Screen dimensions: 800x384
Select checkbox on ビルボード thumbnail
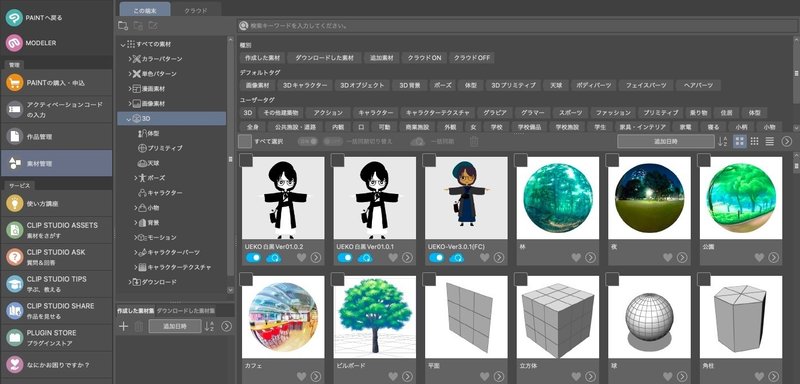coord(337,279)
